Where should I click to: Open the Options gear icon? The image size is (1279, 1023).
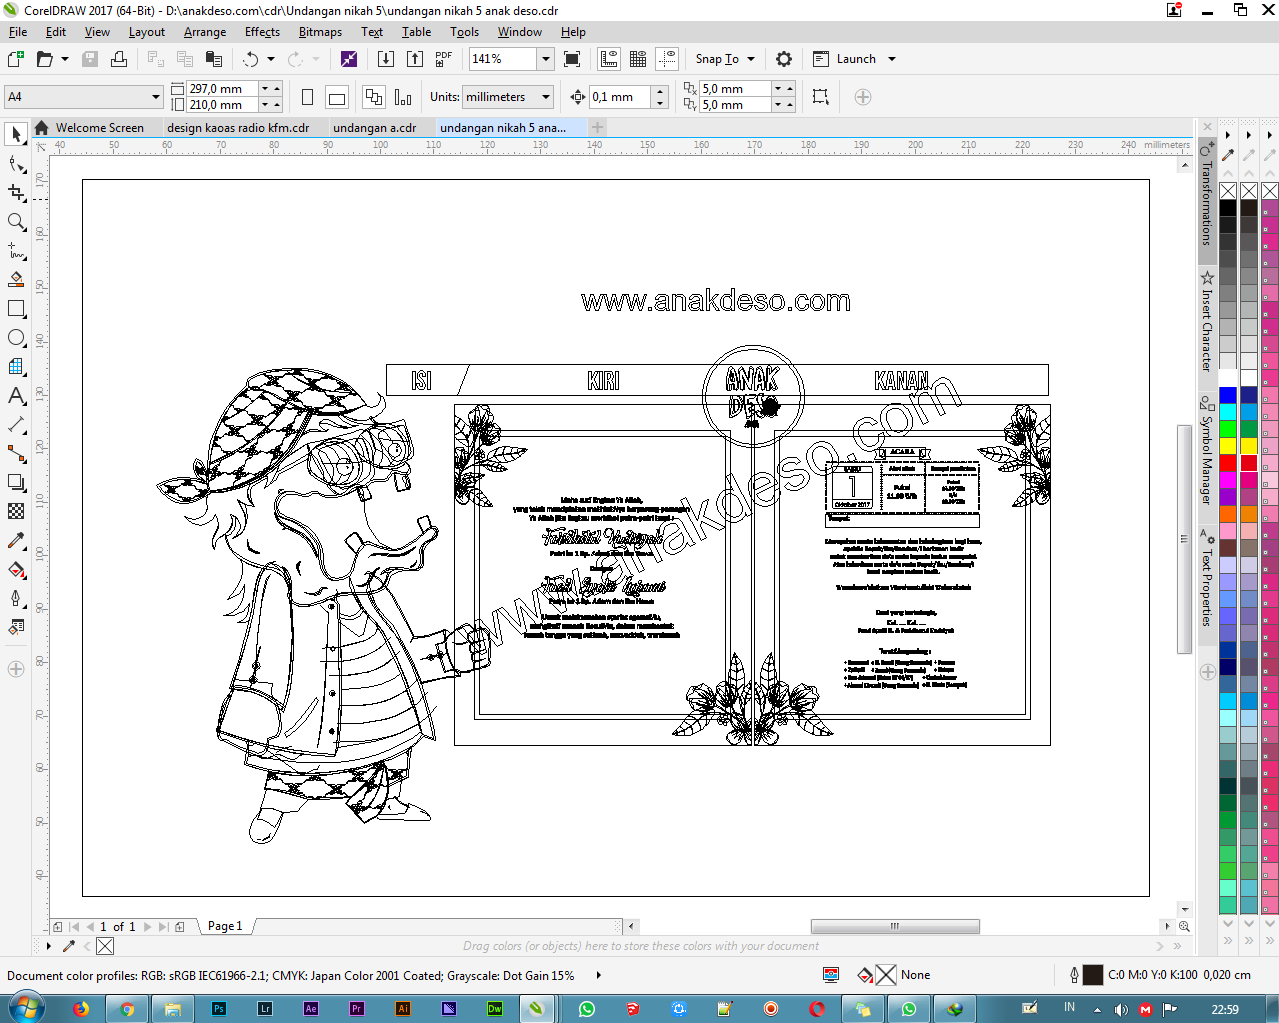784,59
